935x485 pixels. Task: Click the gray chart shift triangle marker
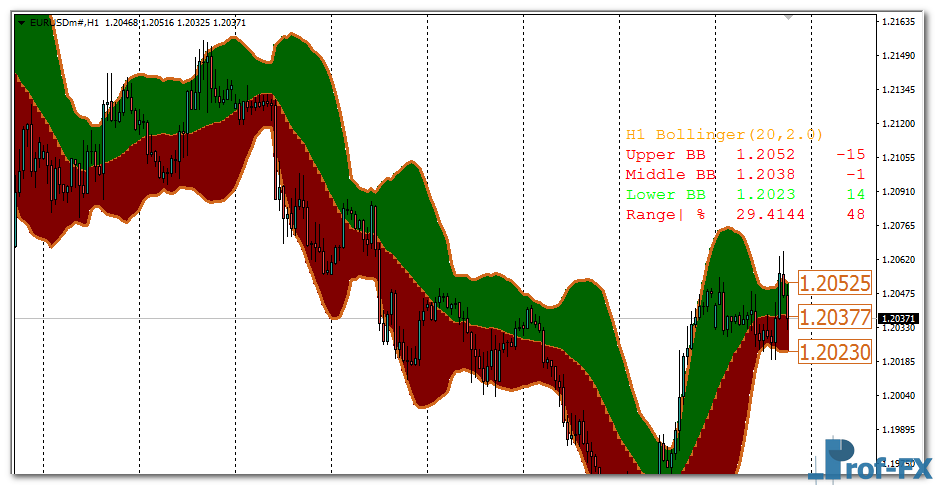pos(789,17)
